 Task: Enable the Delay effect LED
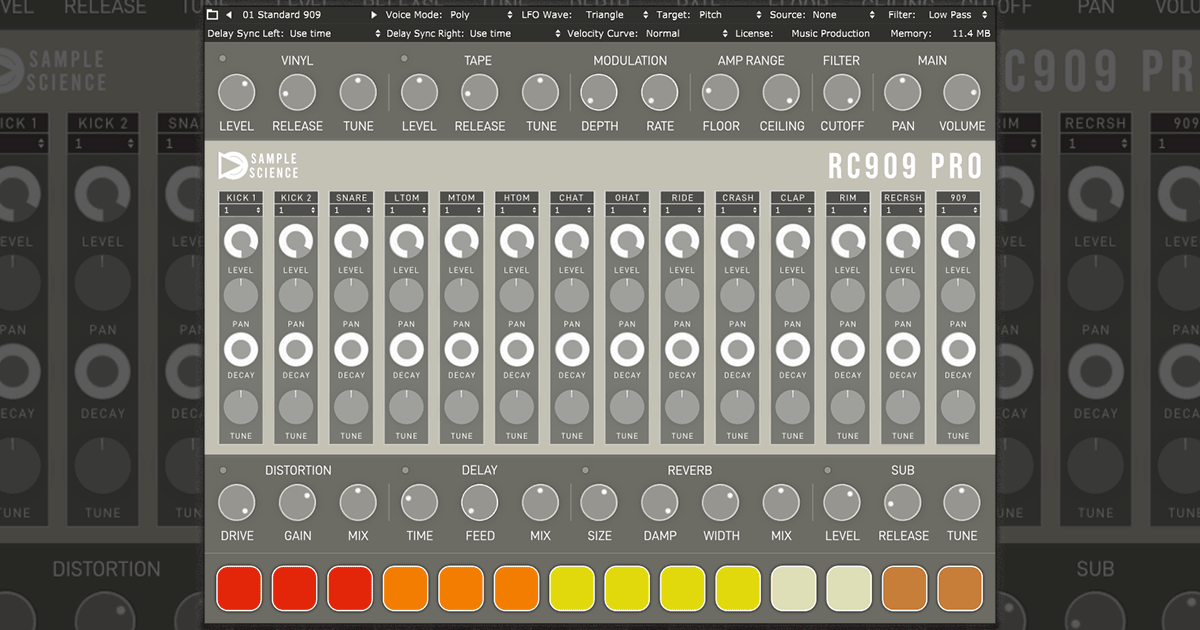404,470
